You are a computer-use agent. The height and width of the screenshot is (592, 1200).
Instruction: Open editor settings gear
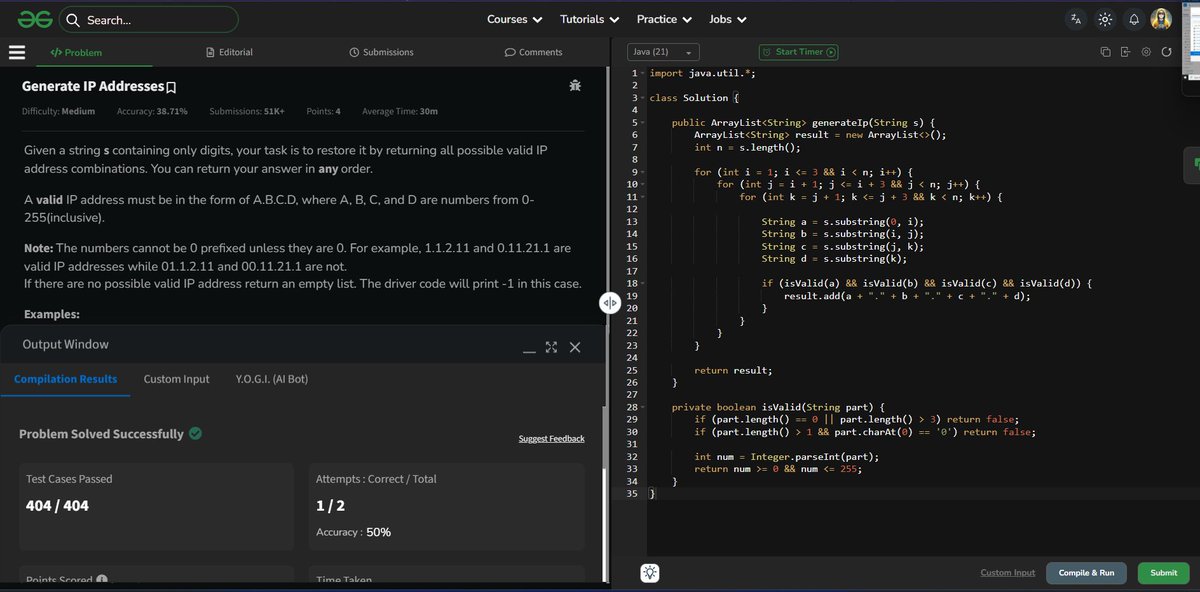click(x=1146, y=52)
